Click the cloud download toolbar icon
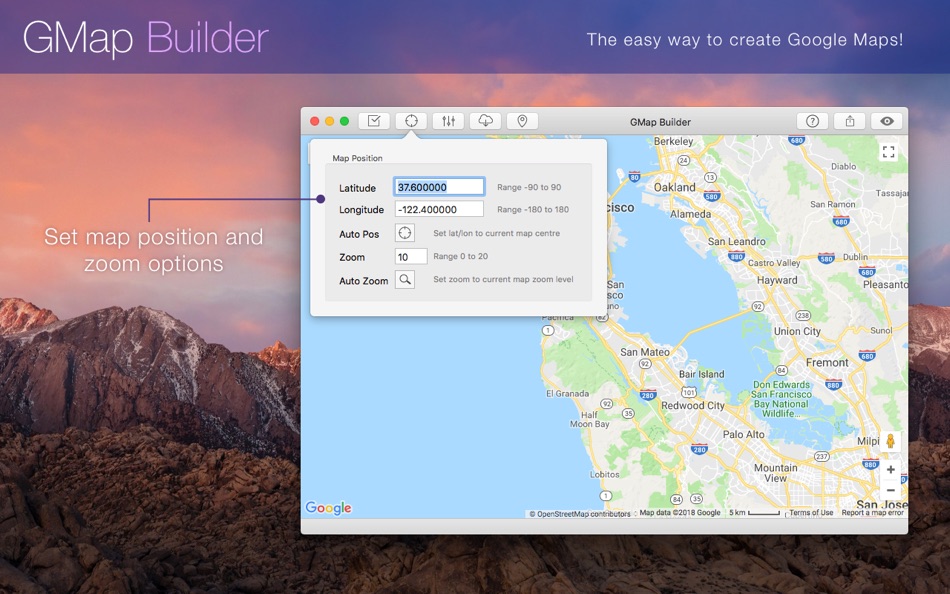This screenshot has height=594, width=950. coord(486,121)
